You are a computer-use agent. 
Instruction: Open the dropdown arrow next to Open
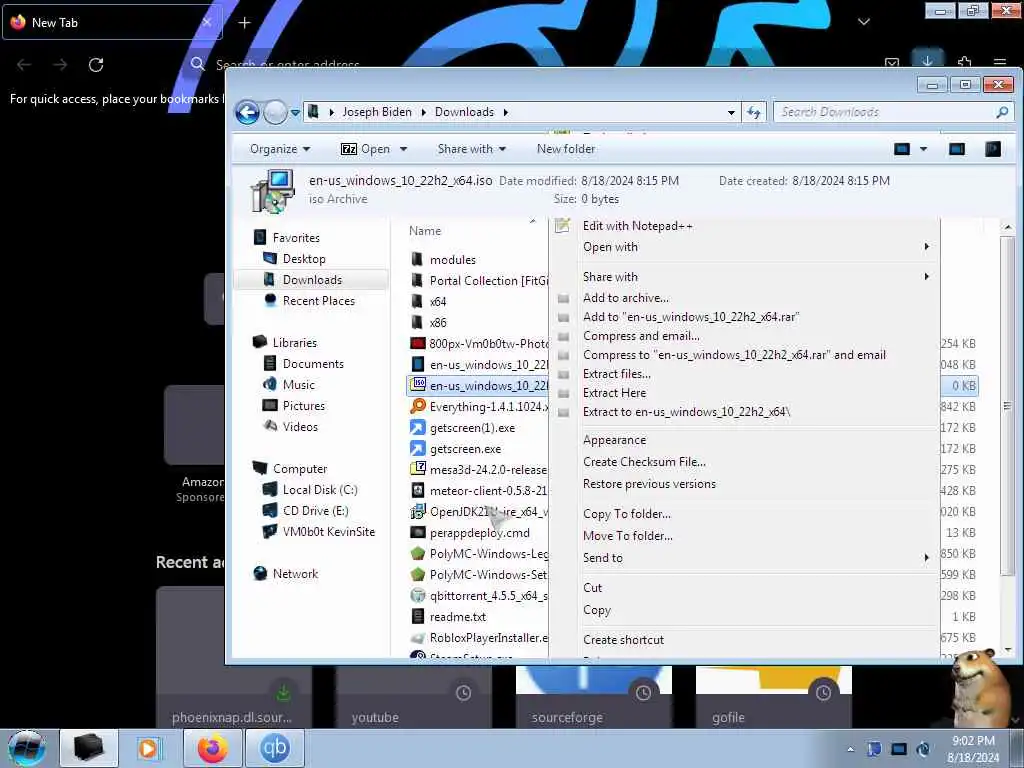point(404,150)
